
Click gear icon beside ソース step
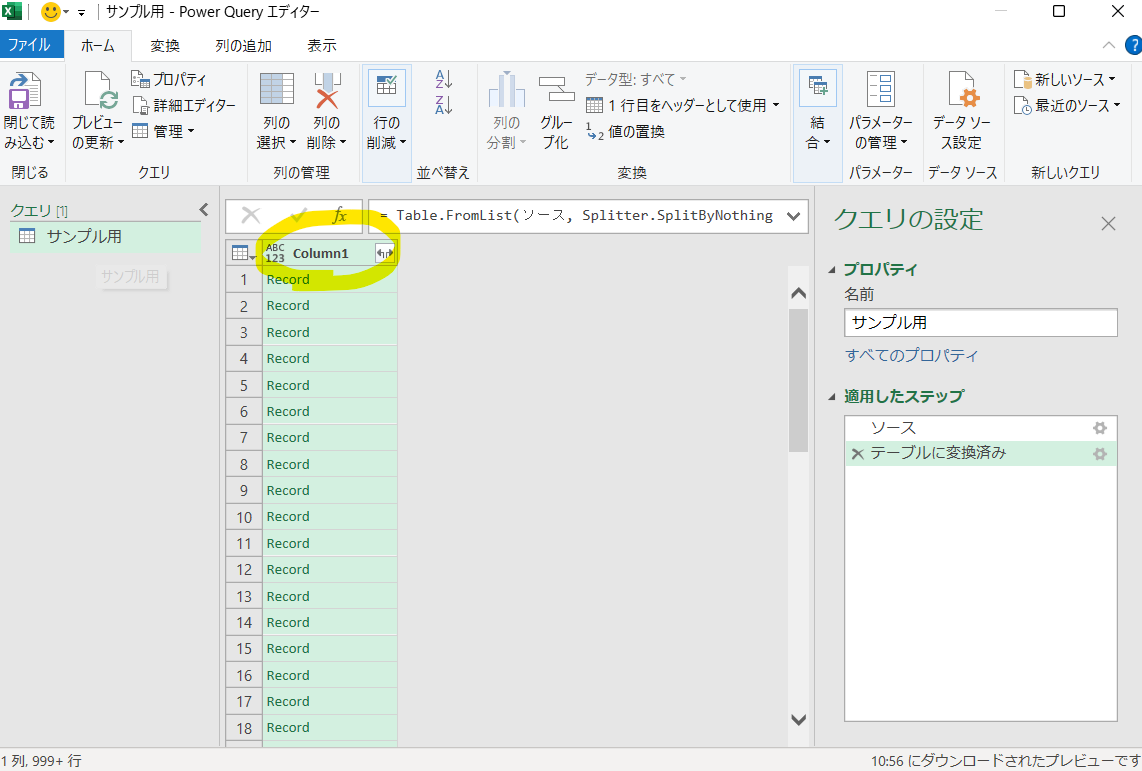[1100, 428]
